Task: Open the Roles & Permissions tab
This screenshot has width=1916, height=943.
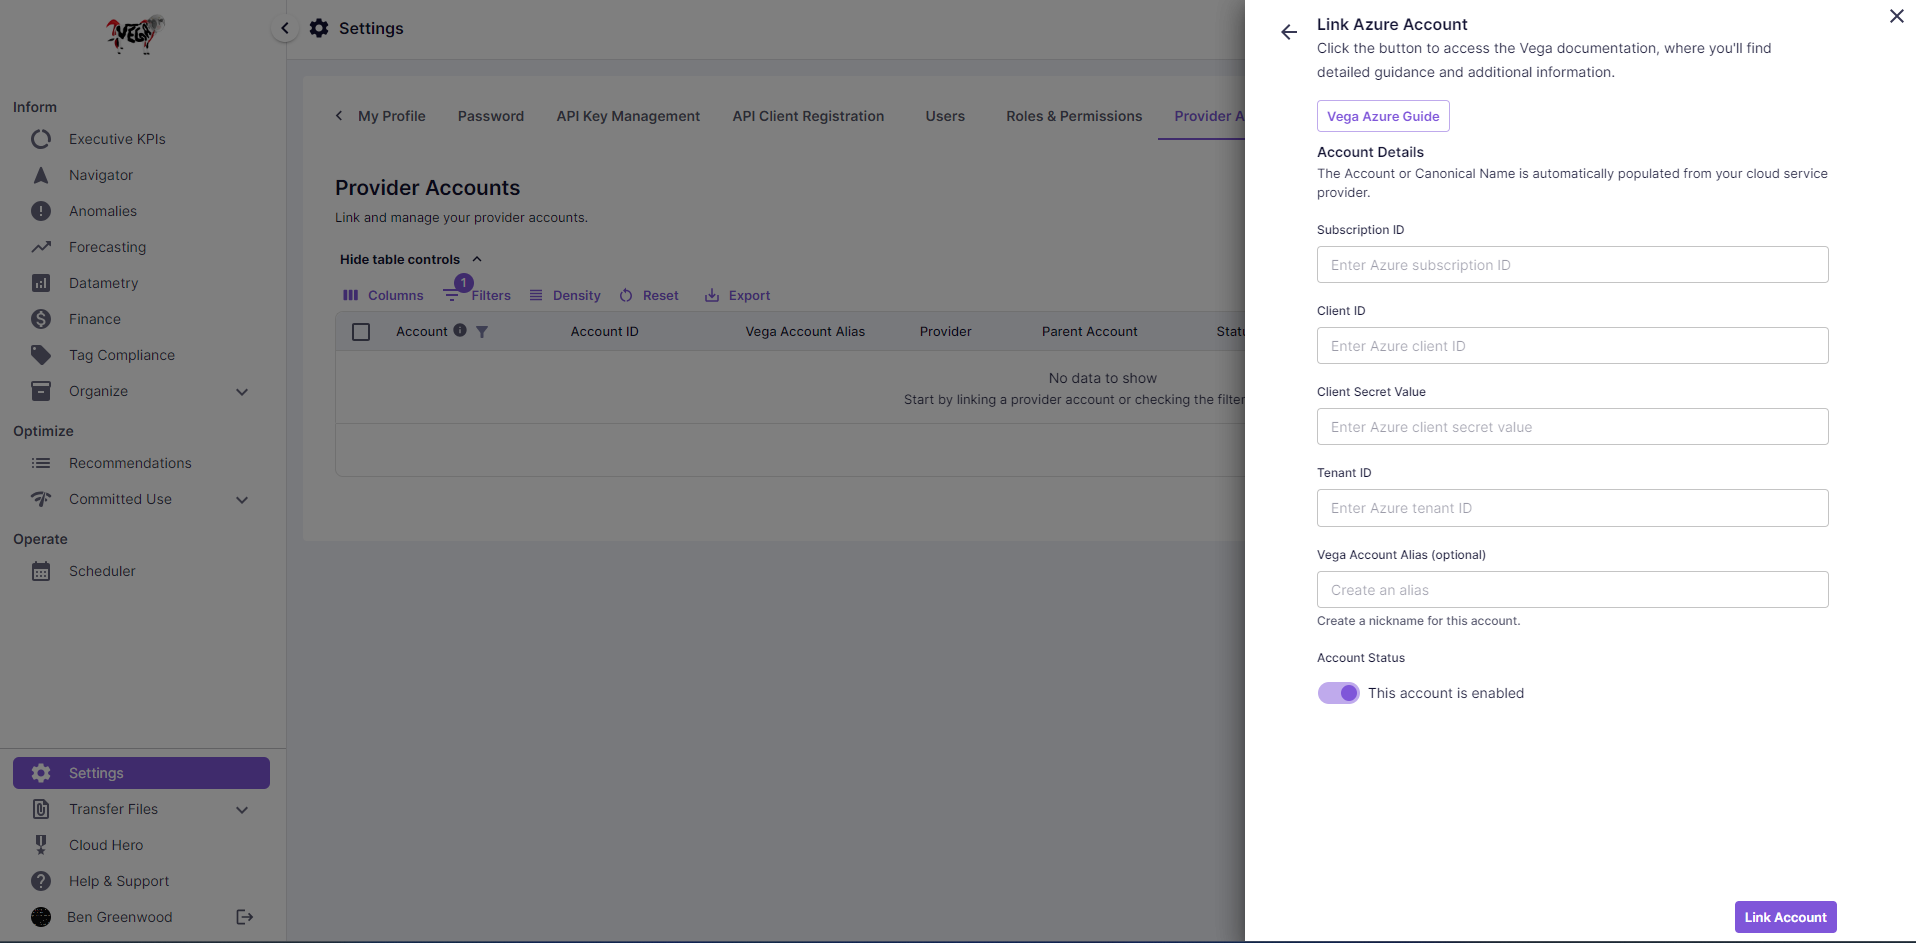Action: [1074, 116]
